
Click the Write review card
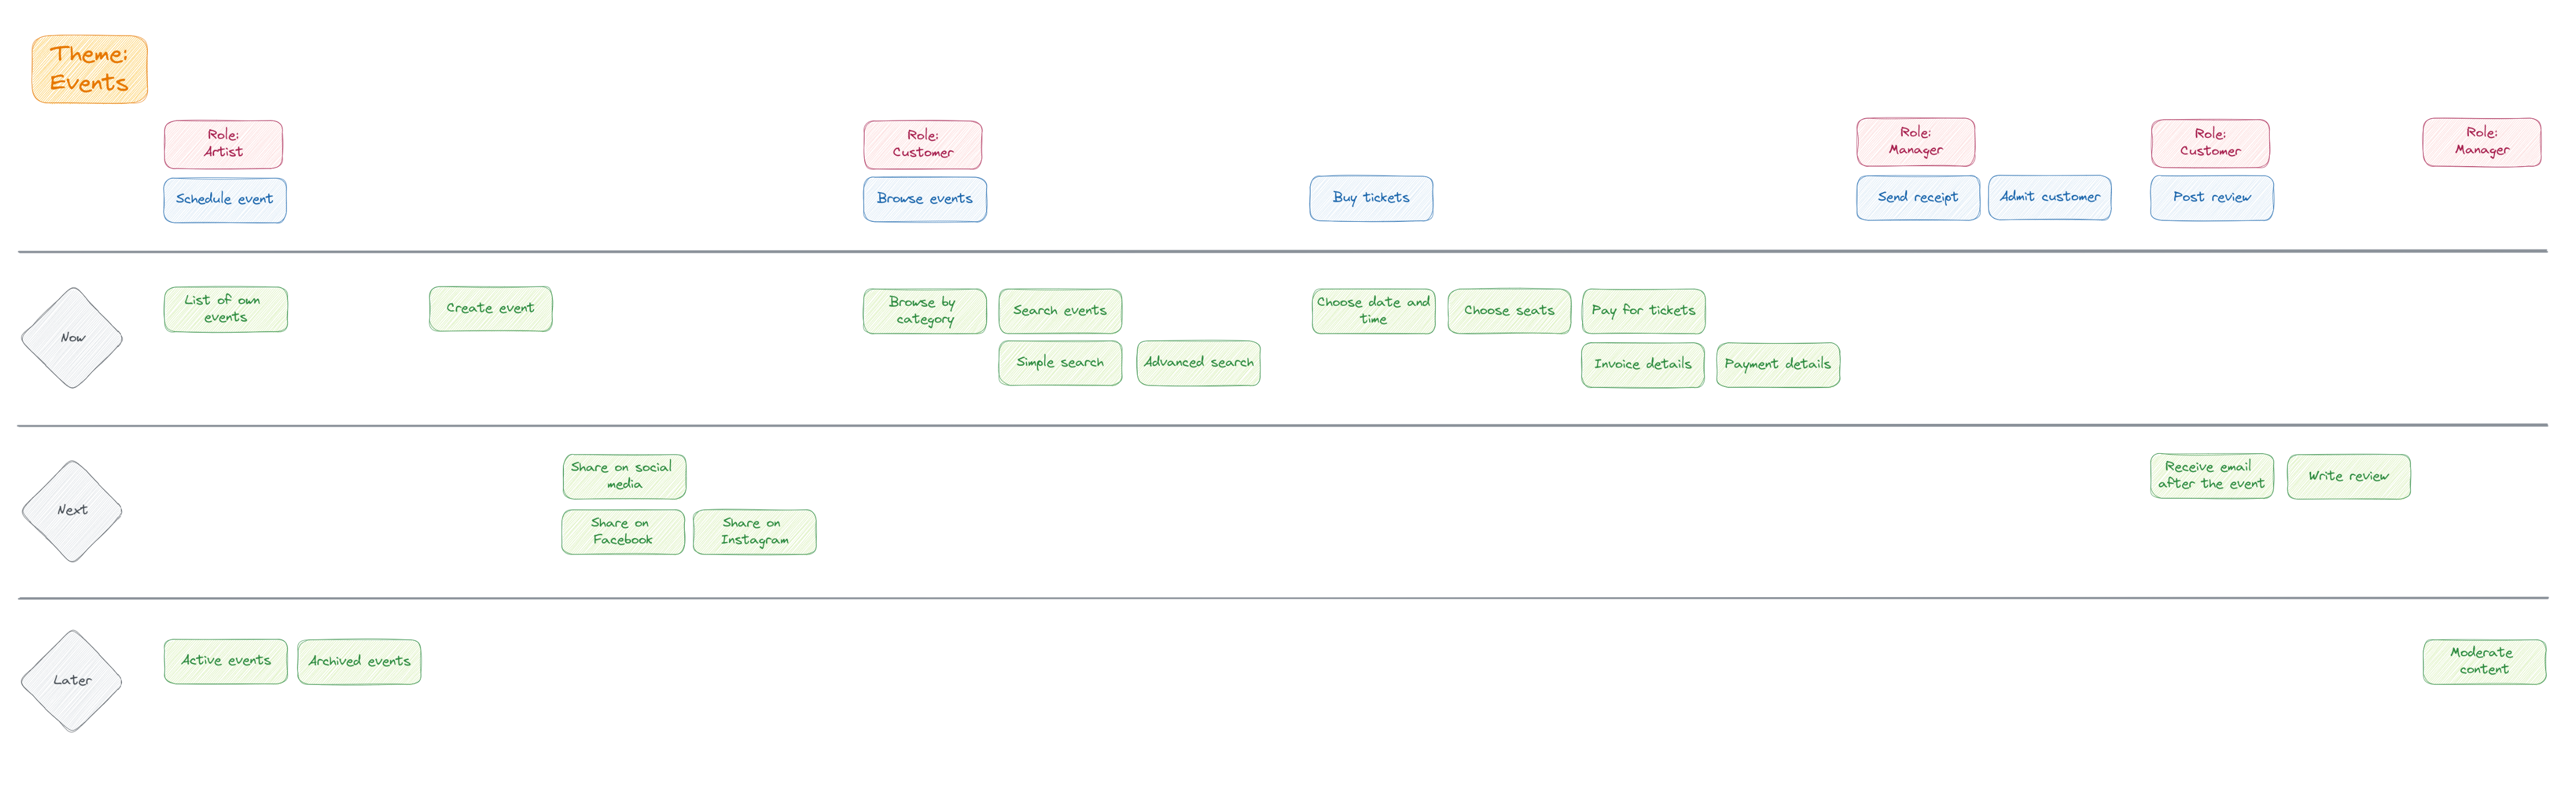[2348, 477]
